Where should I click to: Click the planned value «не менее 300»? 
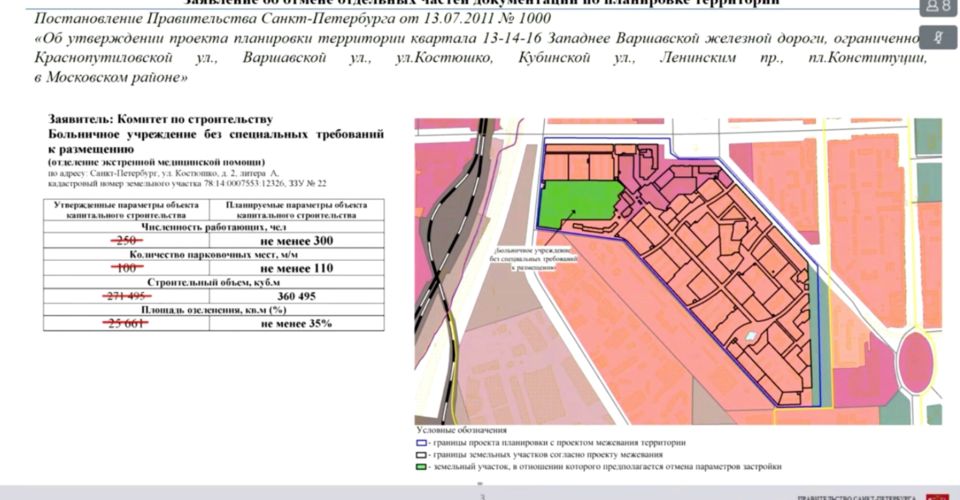[296, 241]
